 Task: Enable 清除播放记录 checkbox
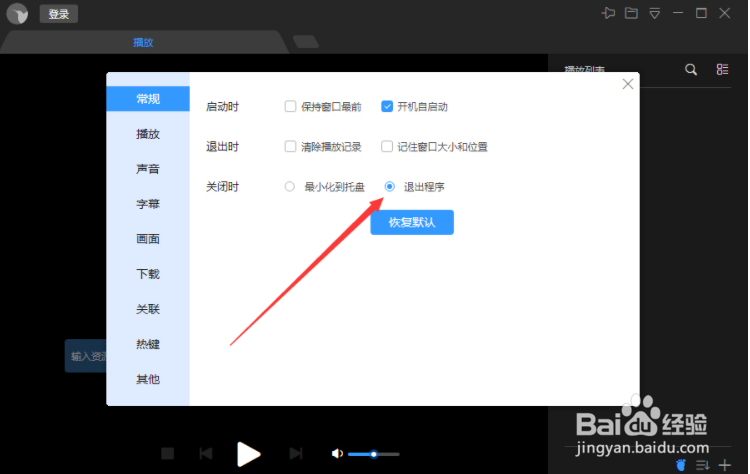pos(290,146)
